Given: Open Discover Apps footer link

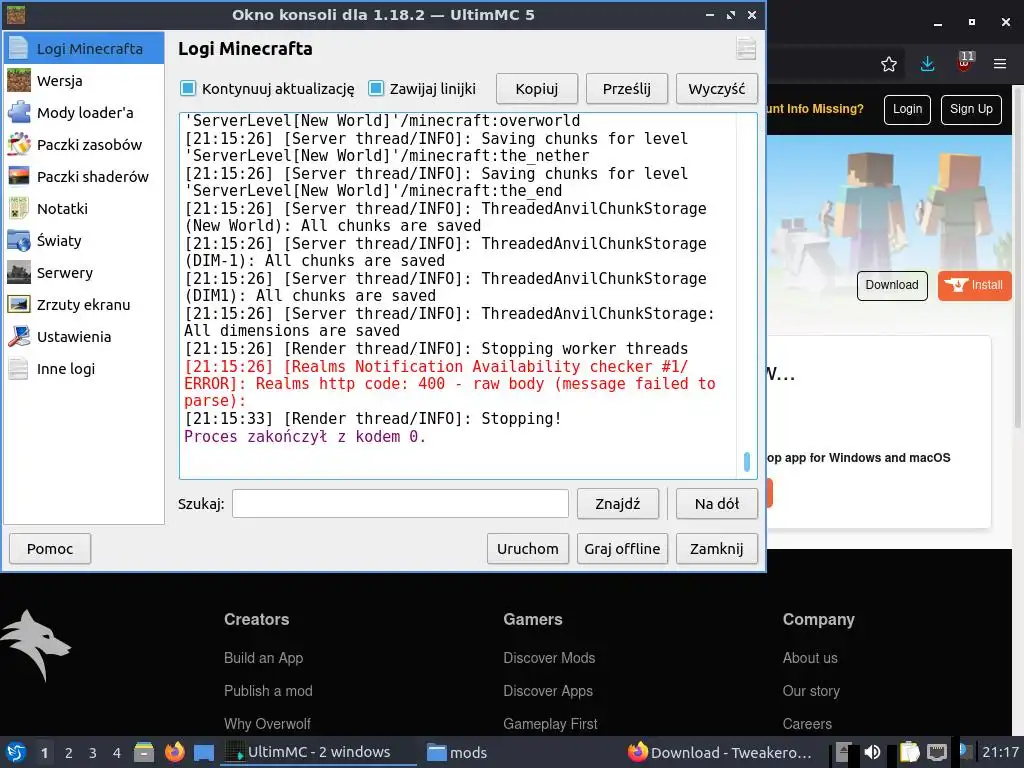Looking at the screenshot, I should tap(548, 690).
